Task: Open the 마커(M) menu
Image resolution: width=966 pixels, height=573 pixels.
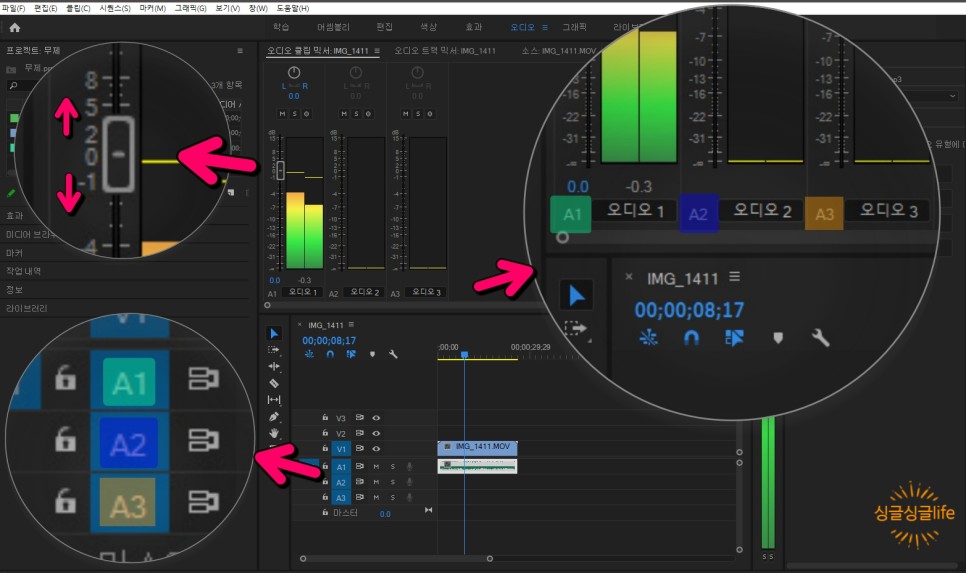Action: [x=152, y=8]
